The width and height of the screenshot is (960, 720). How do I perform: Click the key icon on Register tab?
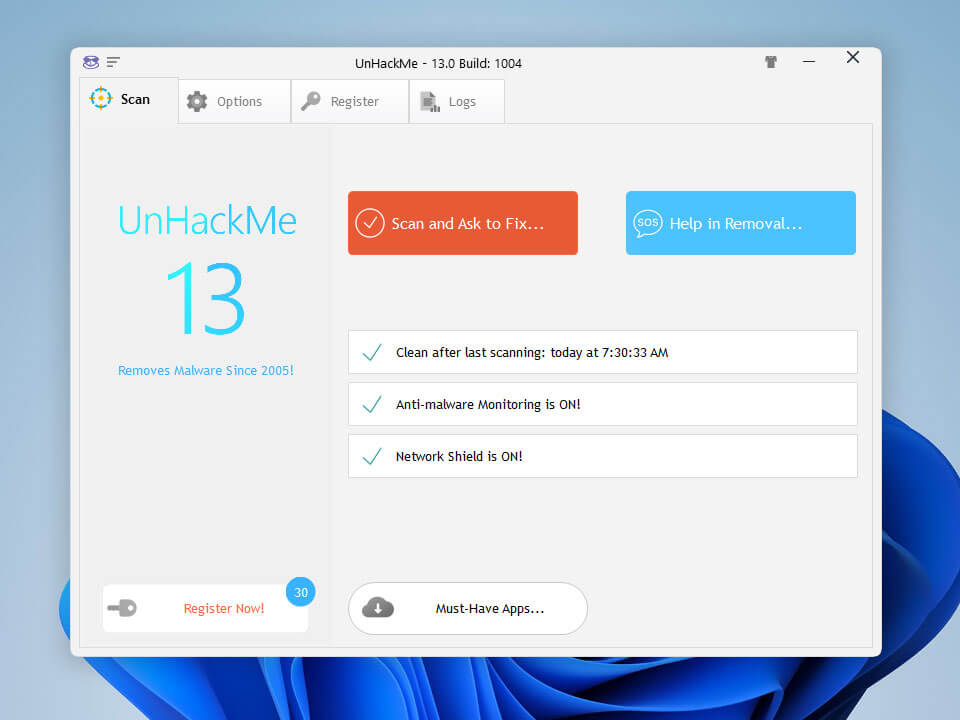(x=311, y=101)
